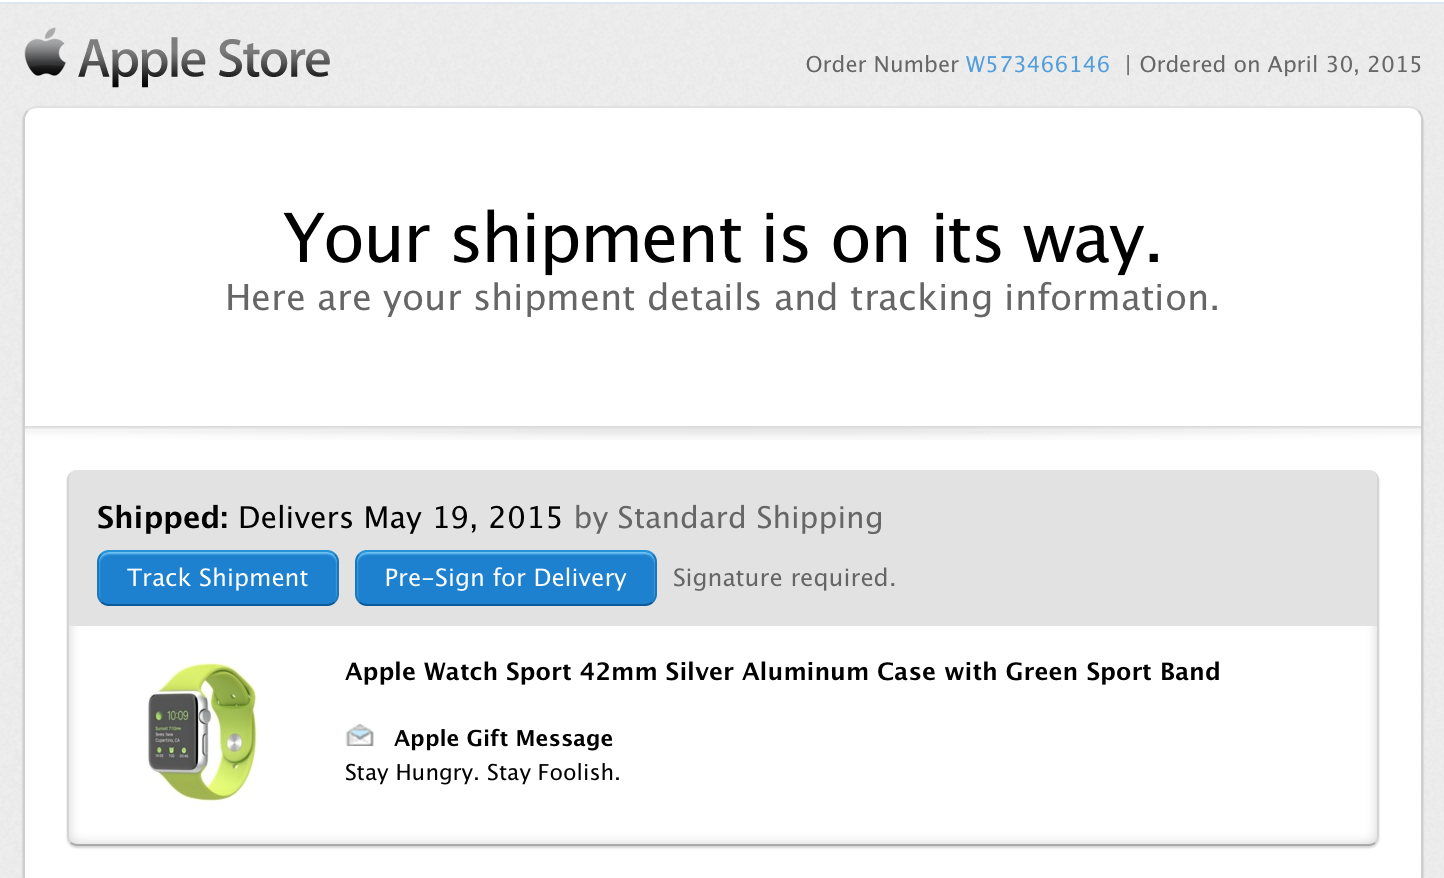Click the Stay Hungry. Stay Foolish. message
The image size is (1444, 878).
(x=482, y=773)
